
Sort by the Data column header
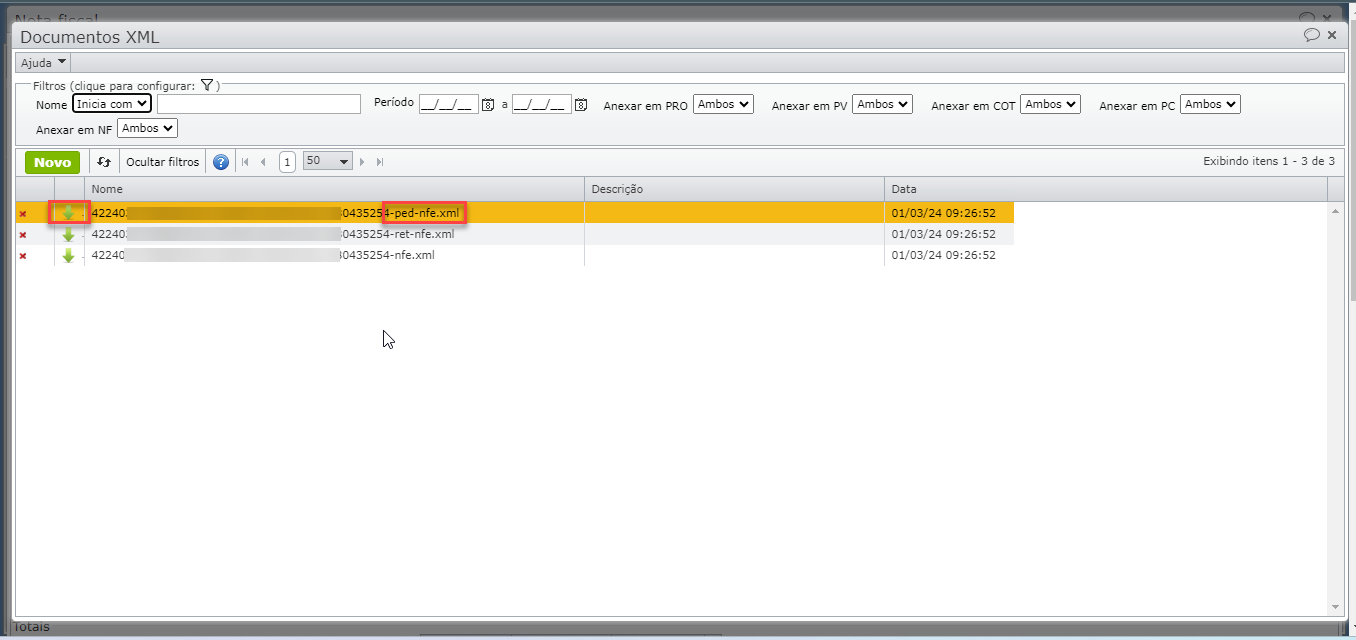coord(1105,189)
